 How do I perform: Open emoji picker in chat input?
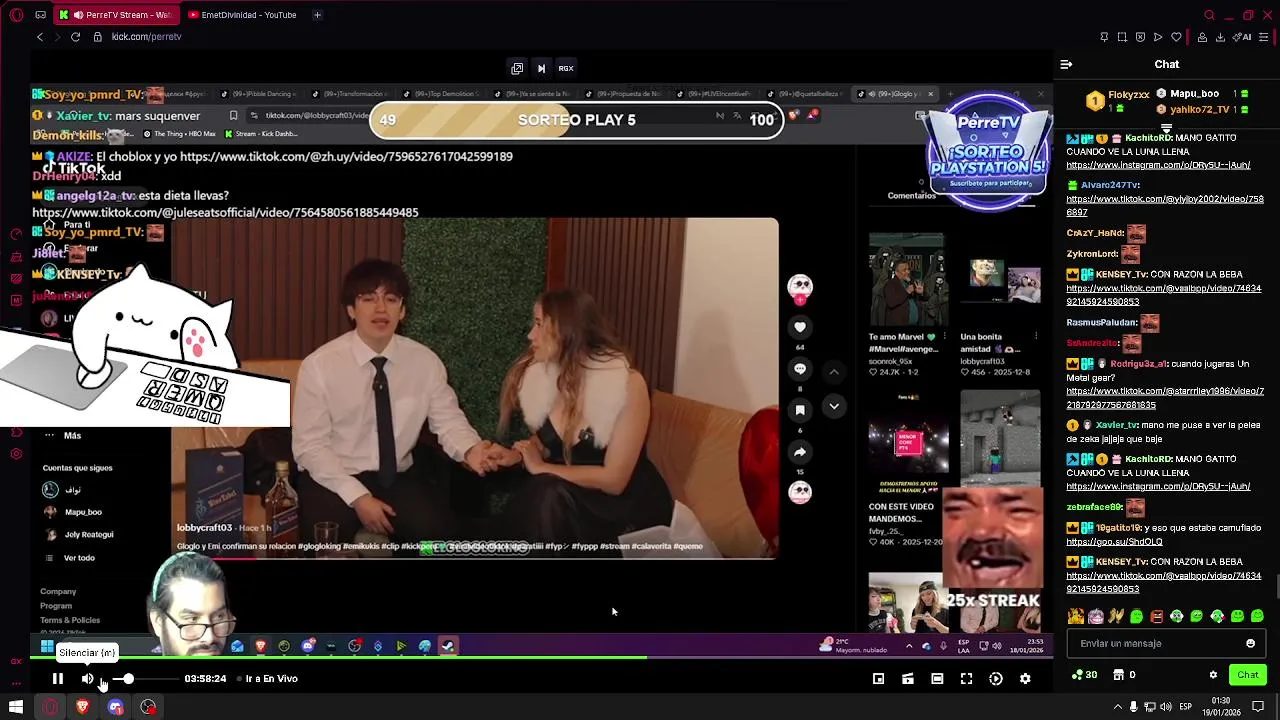(x=1250, y=644)
